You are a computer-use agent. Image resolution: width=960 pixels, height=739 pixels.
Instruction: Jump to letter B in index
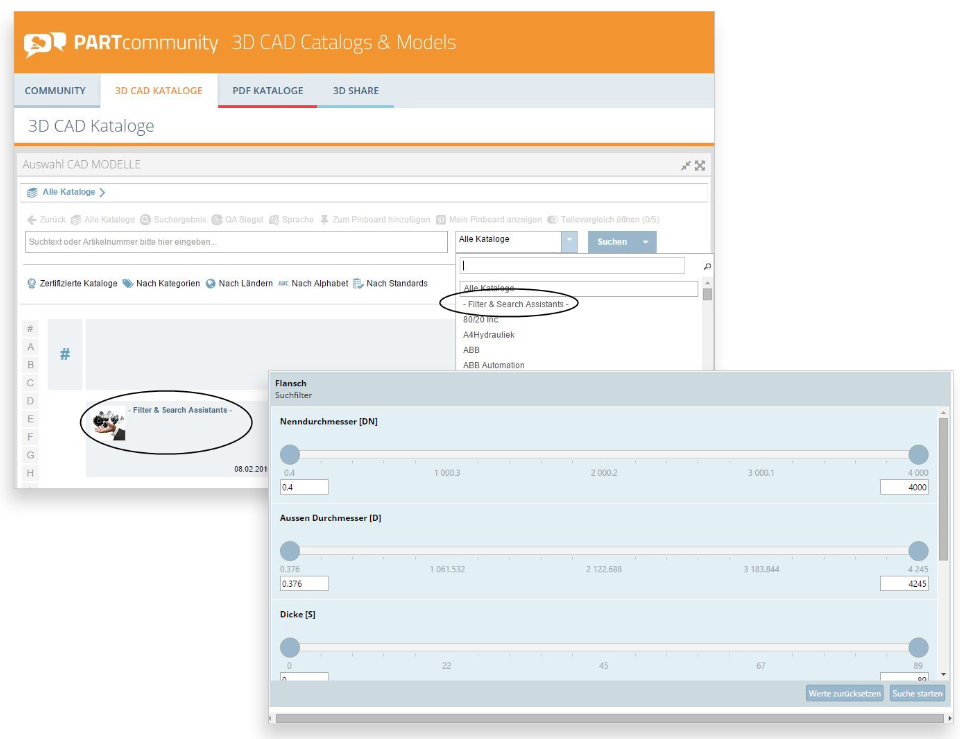pos(30,365)
